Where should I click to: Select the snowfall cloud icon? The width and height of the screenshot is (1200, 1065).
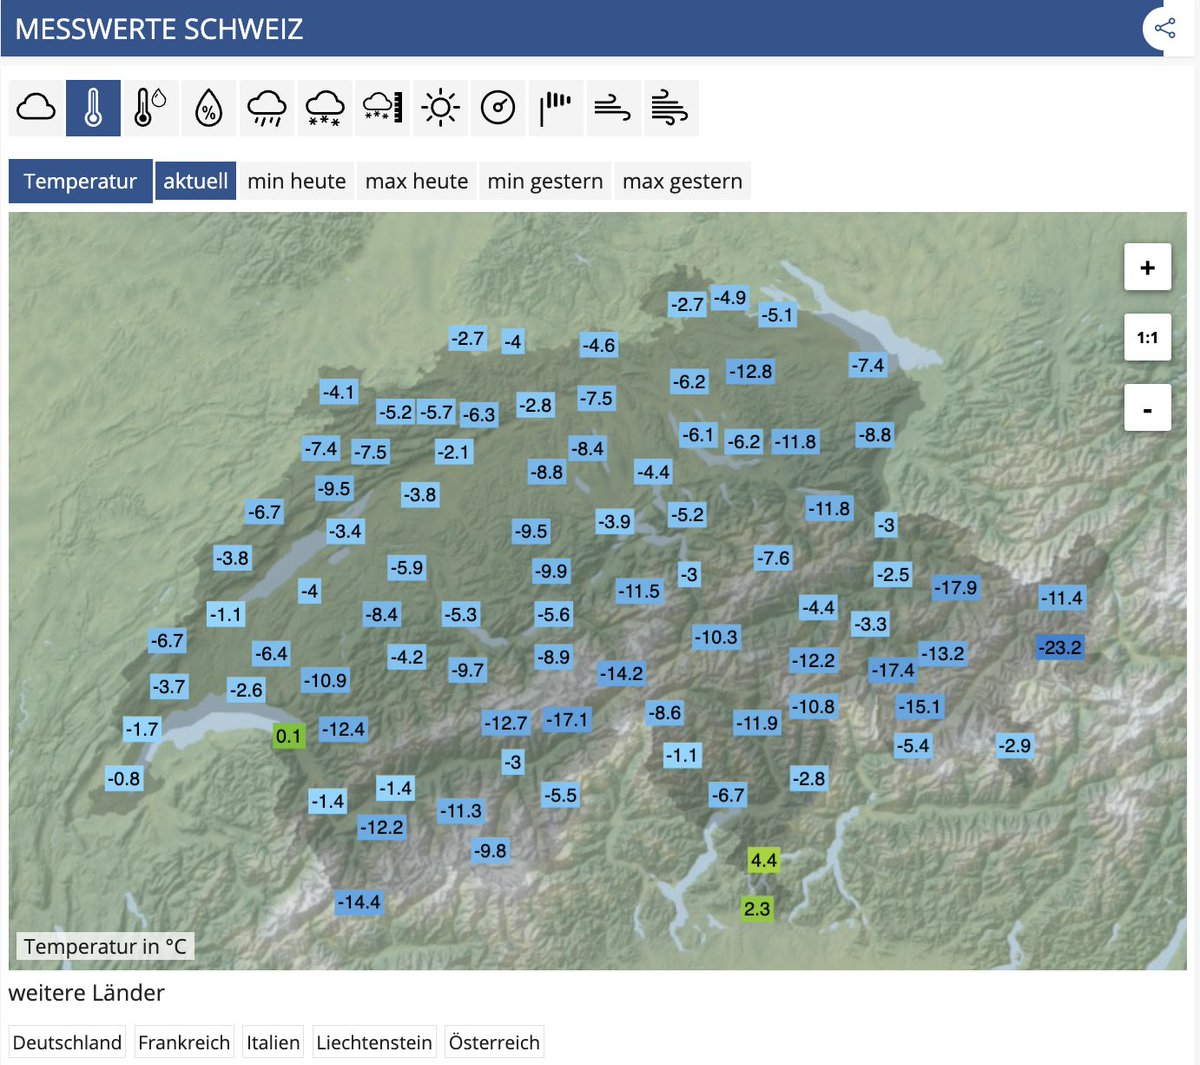[x=325, y=108]
